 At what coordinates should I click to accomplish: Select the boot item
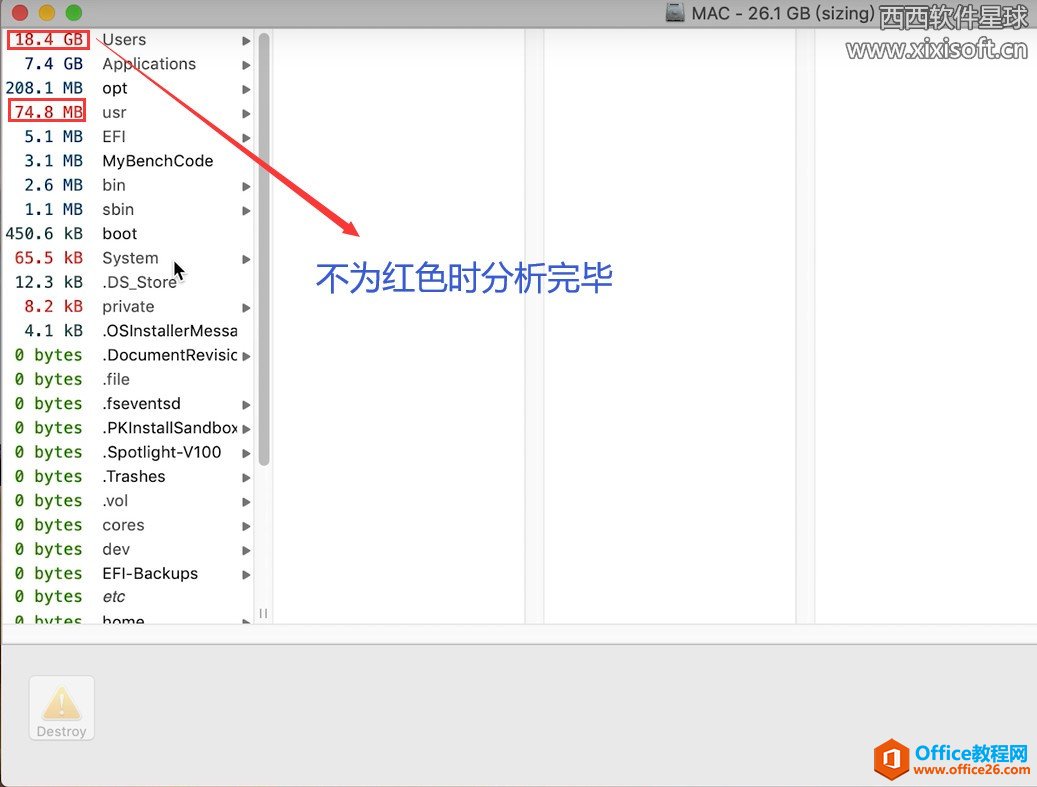point(120,233)
